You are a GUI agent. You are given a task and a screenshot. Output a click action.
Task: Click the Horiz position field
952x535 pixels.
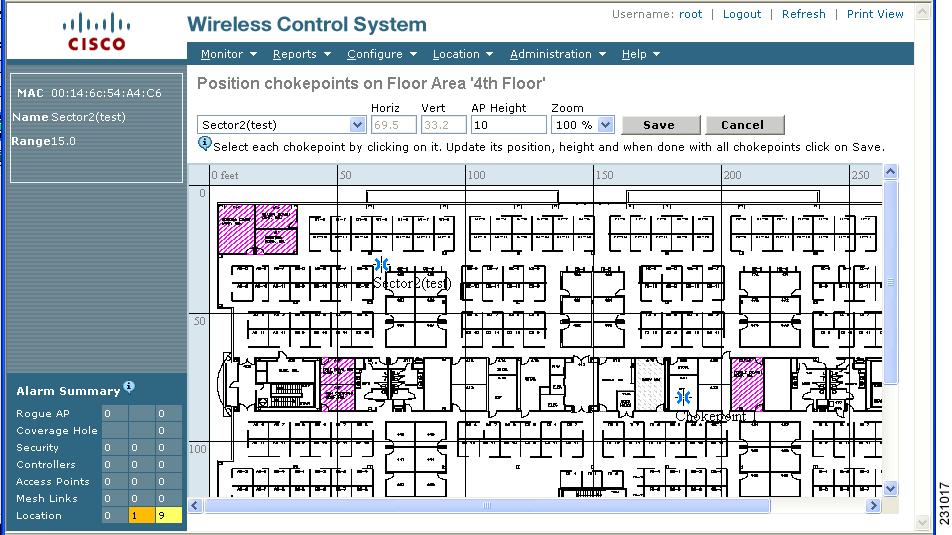(393, 125)
